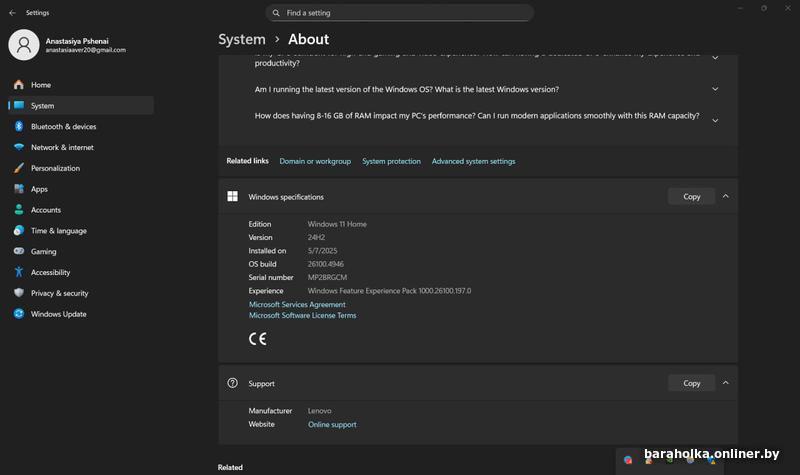Click the Gaming controller icon

click(19, 251)
